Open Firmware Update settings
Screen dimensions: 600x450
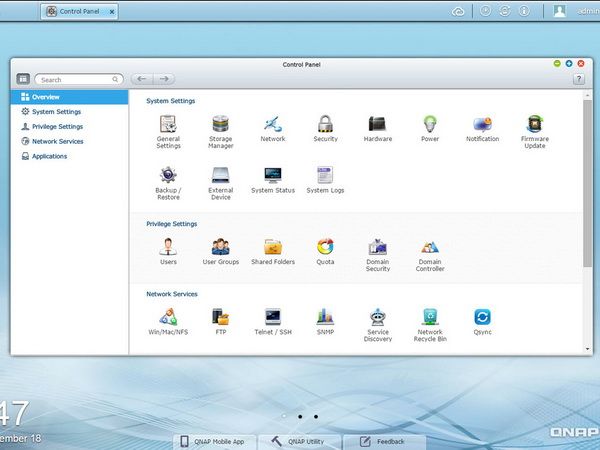(535, 131)
